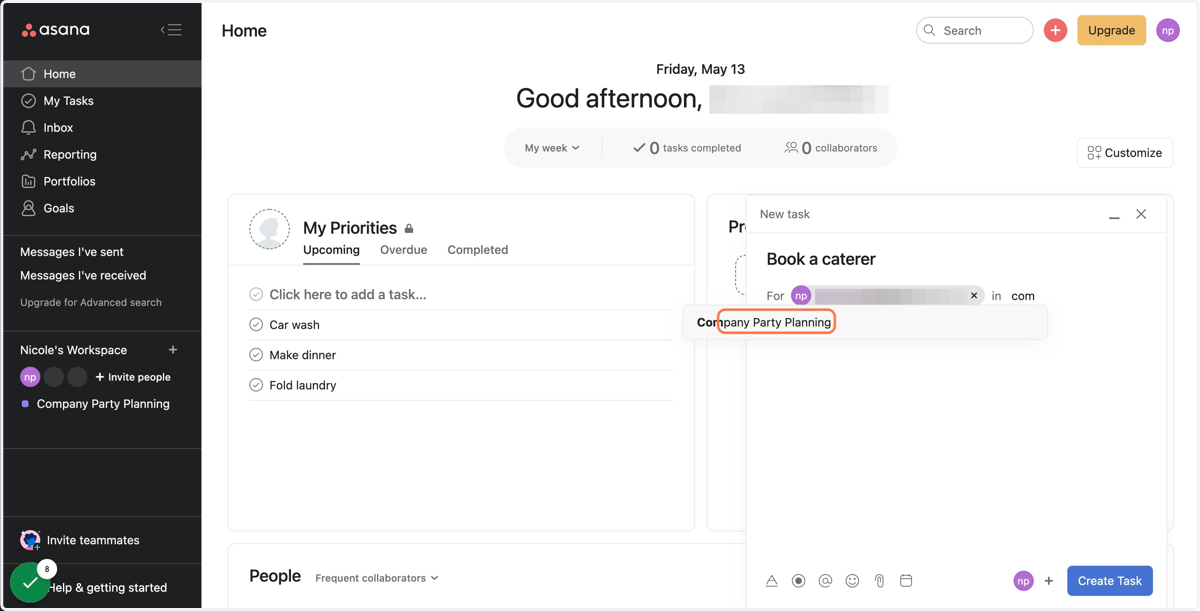
Task: Click the green checkmark badge
Action: pos(30,582)
